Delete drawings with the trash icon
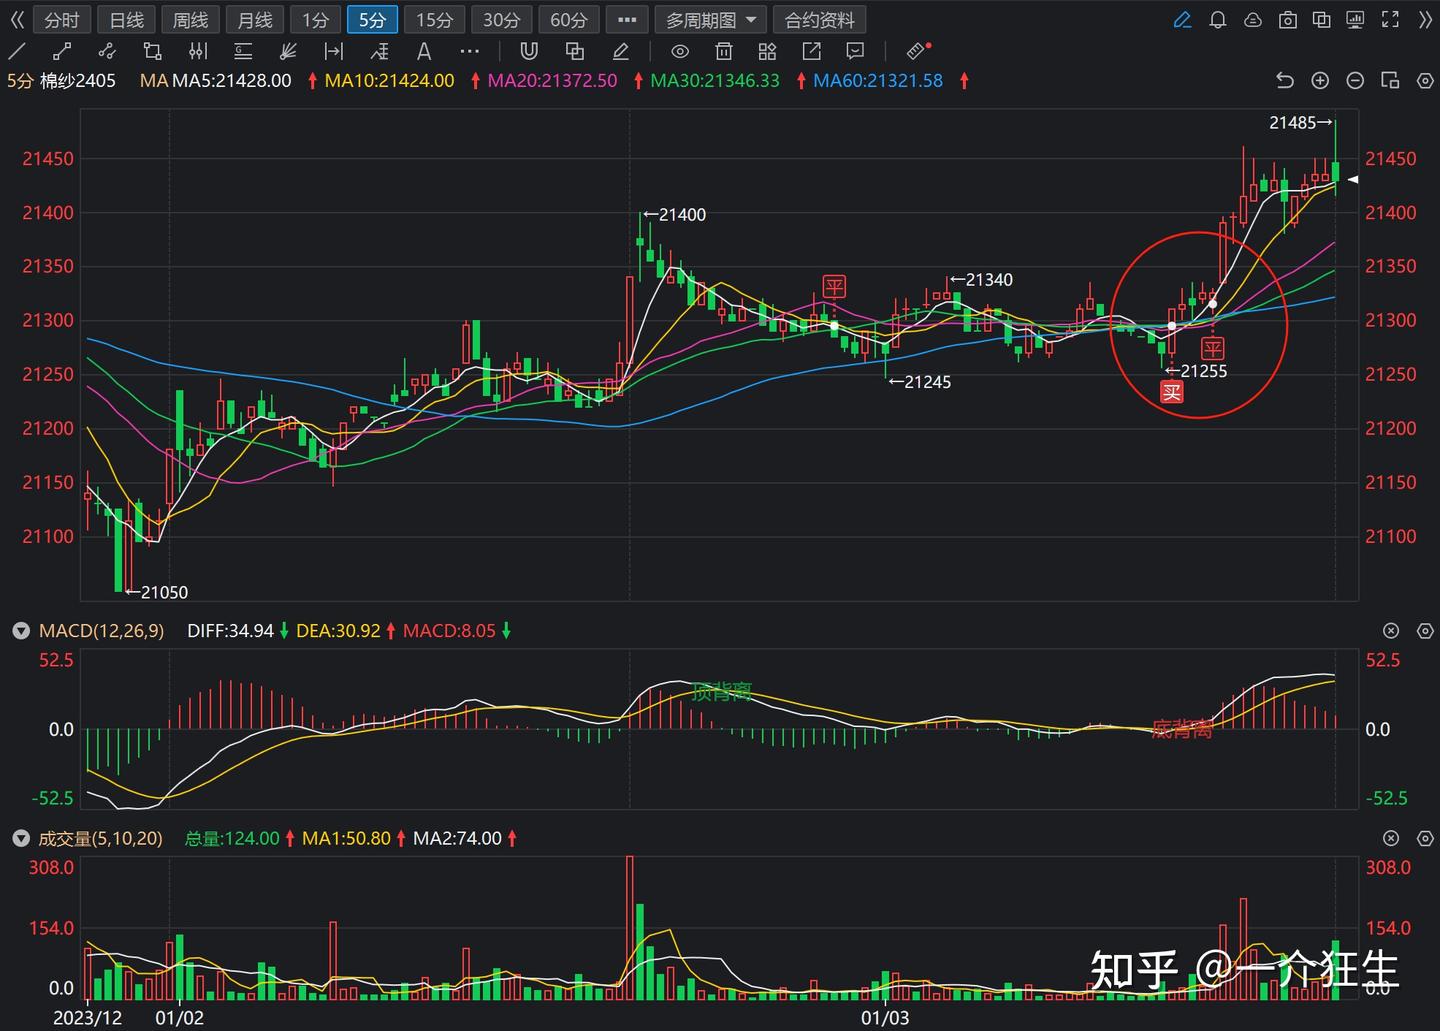The image size is (1440, 1031). pyautogui.click(x=723, y=51)
